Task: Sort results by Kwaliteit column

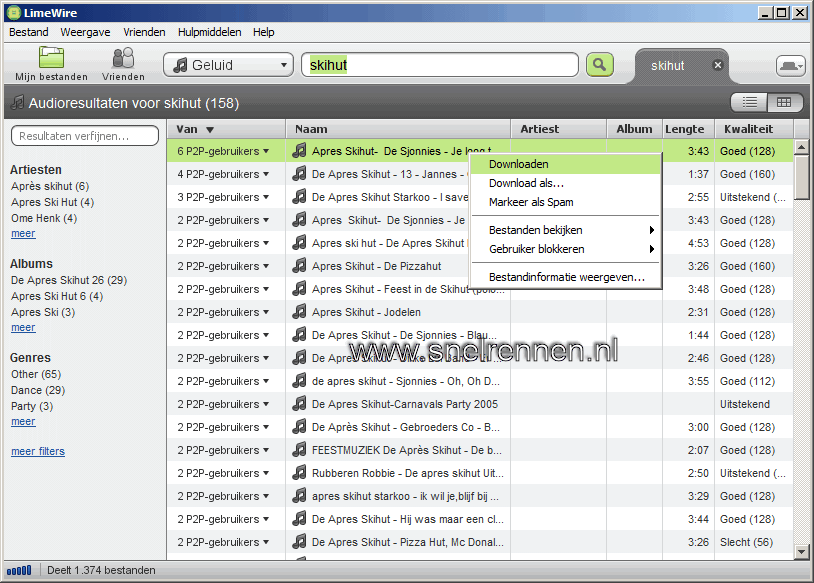Action: (x=754, y=129)
